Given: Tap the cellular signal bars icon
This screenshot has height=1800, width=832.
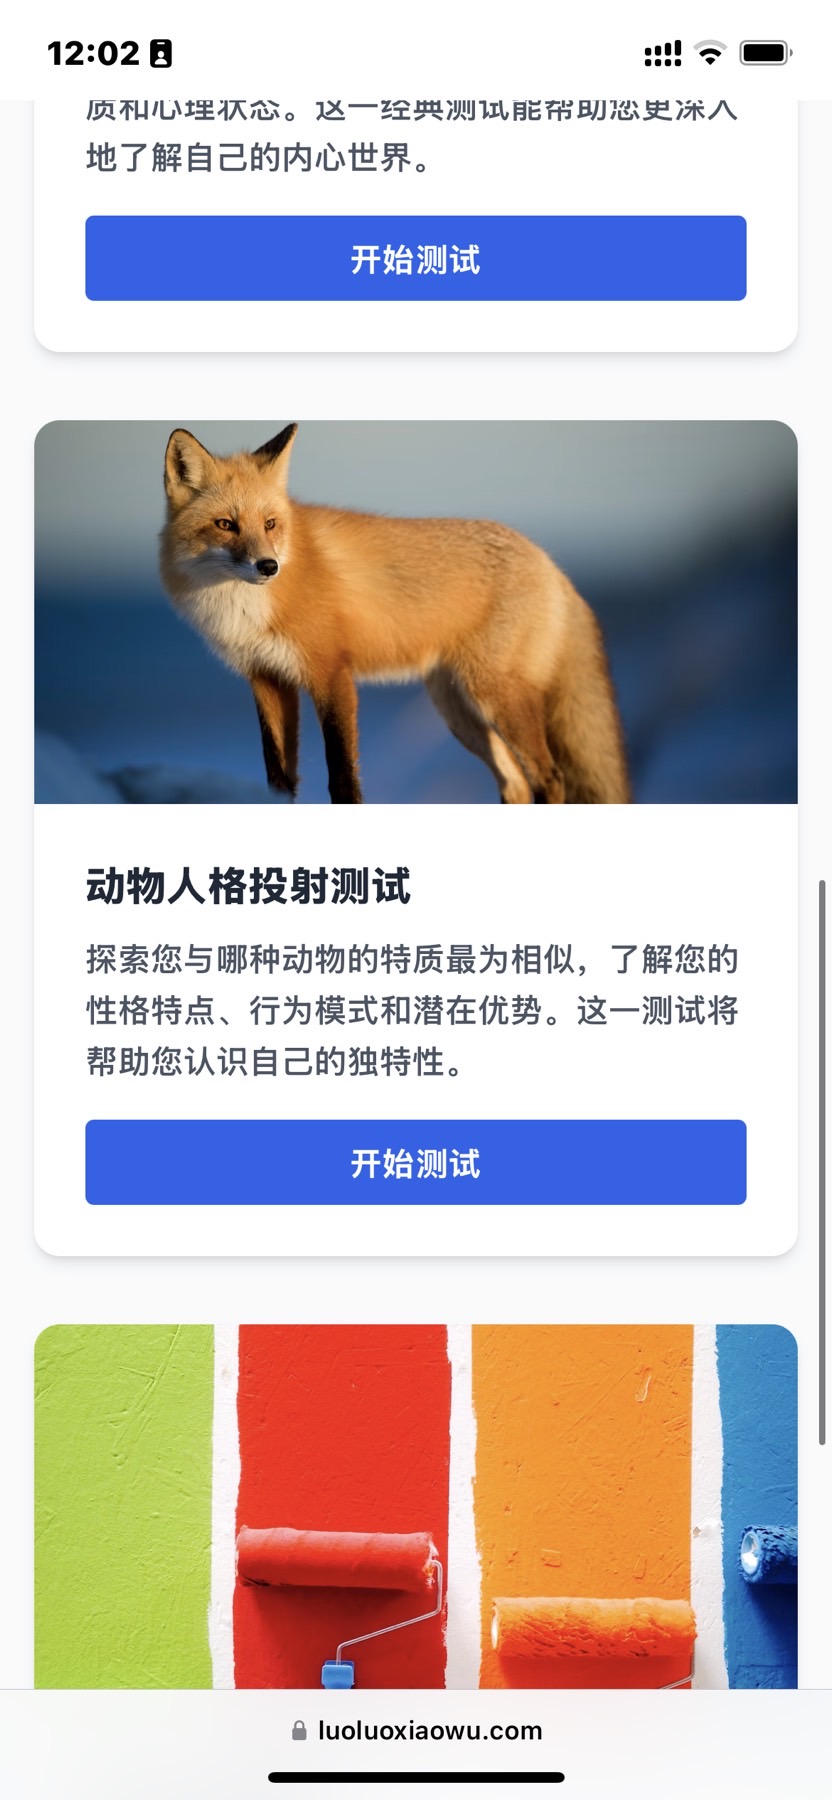Looking at the screenshot, I should [x=662, y=53].
